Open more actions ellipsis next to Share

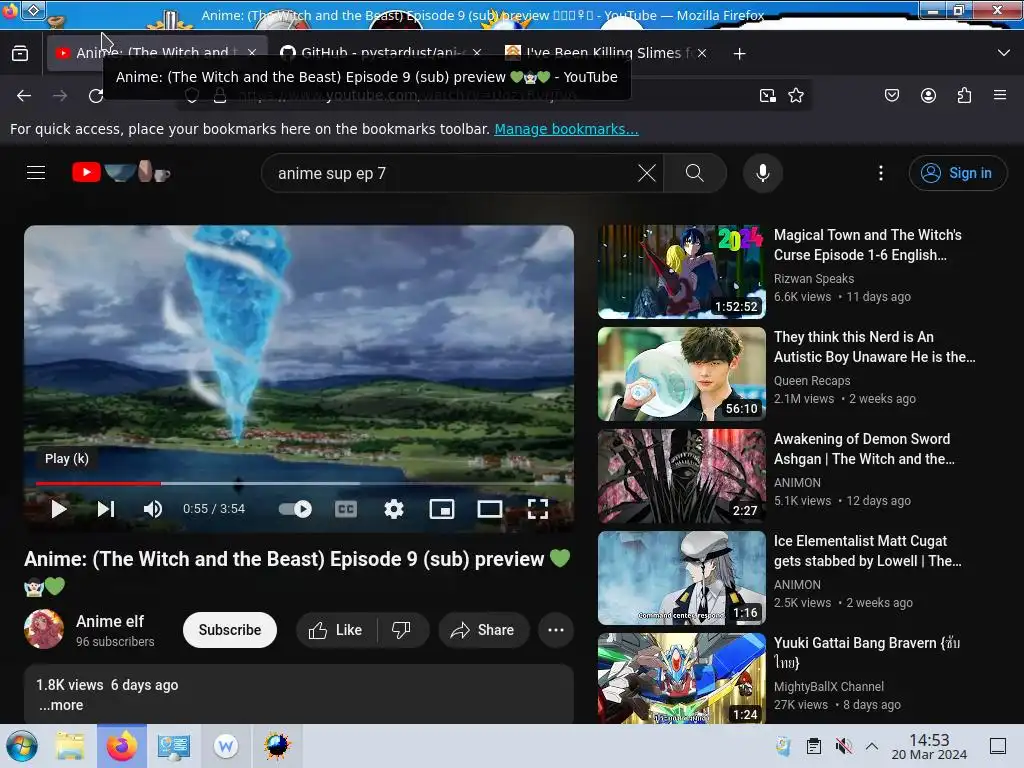click(x=556, y=630)
